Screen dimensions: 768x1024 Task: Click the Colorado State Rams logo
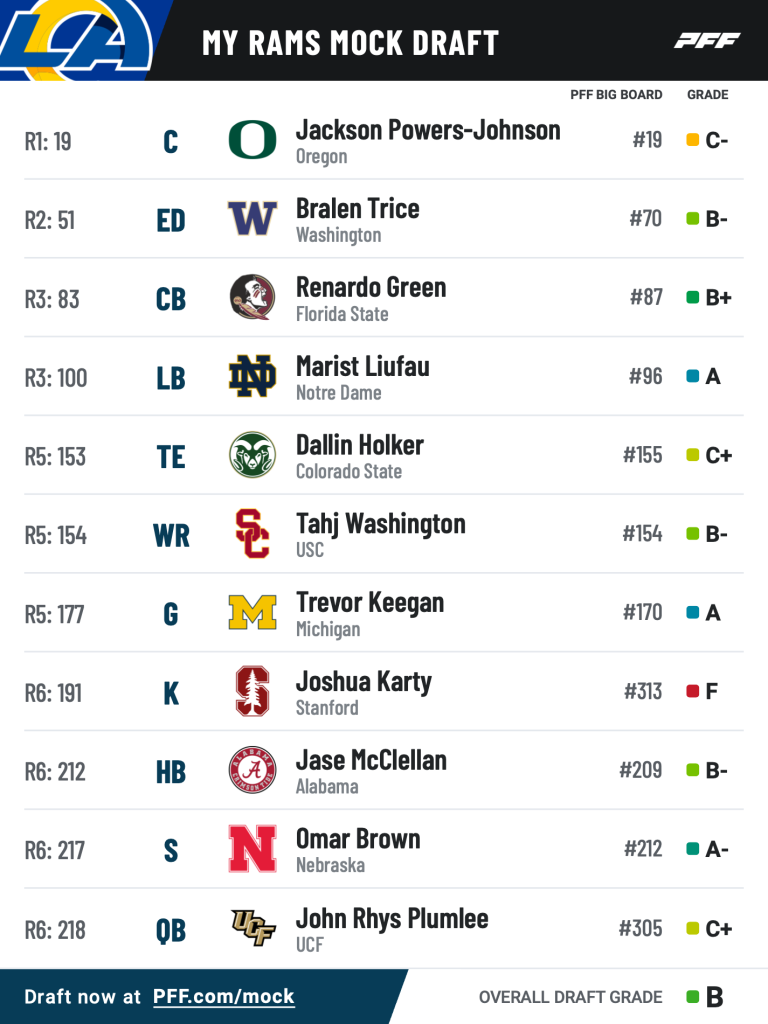click(252, 456)
